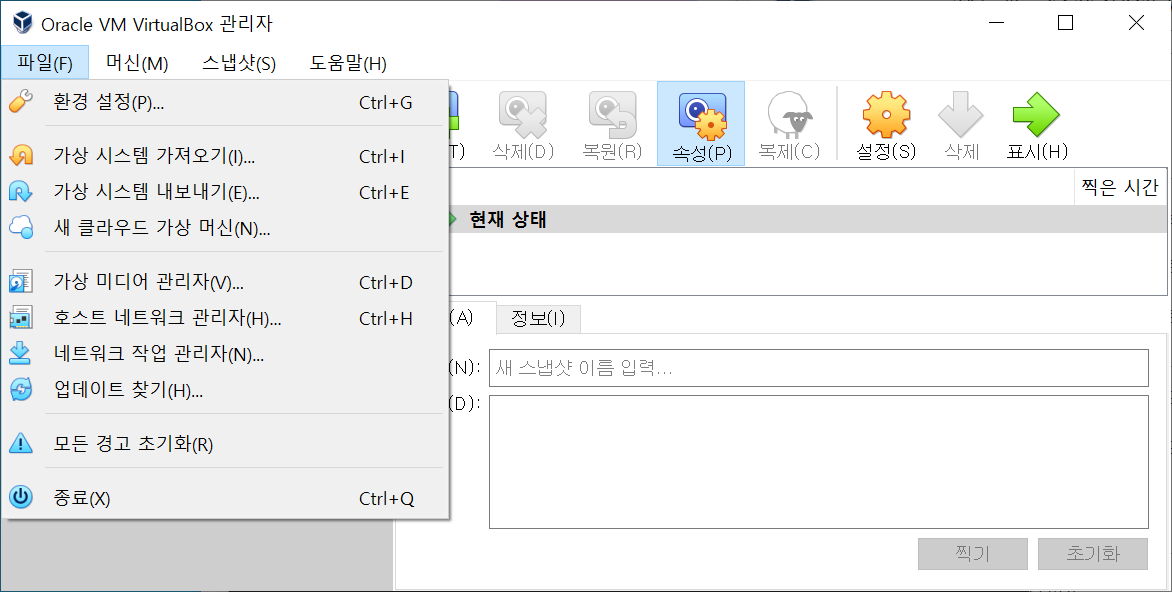Open the 파일(F) menu
This screenshot has height=592, width=1172.
[45, 63]
